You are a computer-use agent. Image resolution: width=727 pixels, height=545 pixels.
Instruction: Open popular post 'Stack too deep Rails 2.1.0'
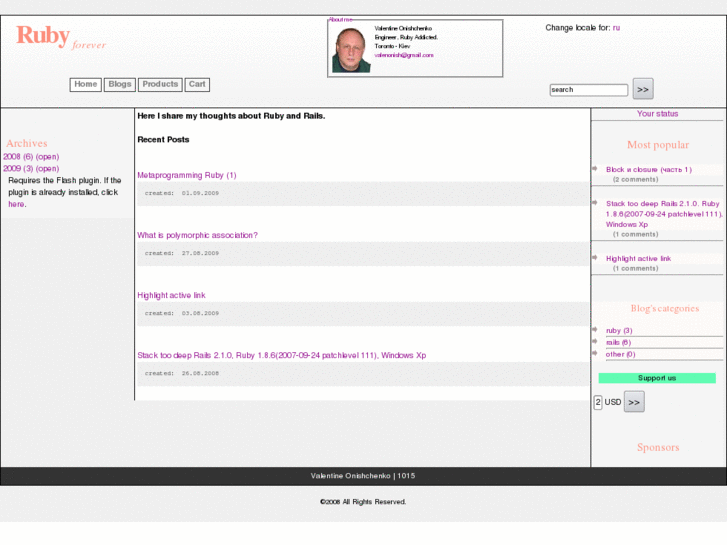(664, 214)
